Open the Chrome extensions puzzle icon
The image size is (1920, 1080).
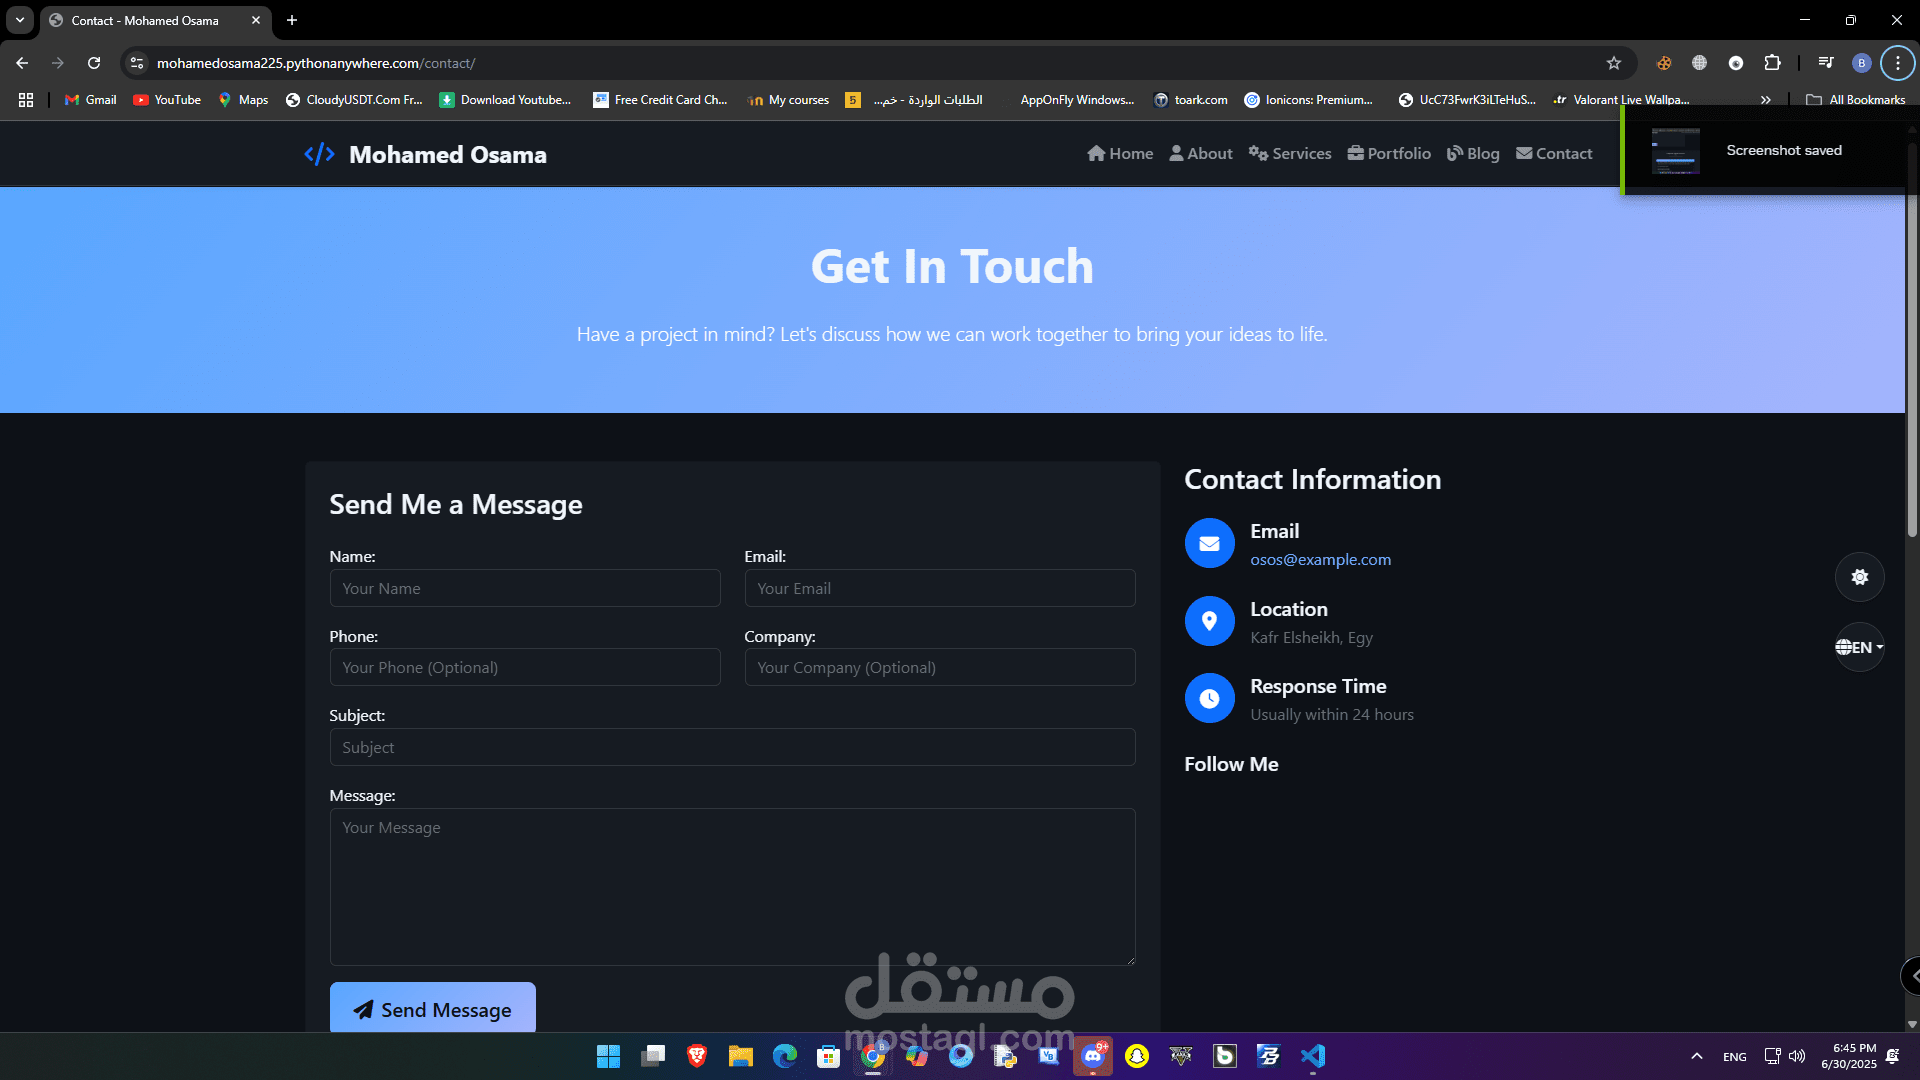[1772, 63]
